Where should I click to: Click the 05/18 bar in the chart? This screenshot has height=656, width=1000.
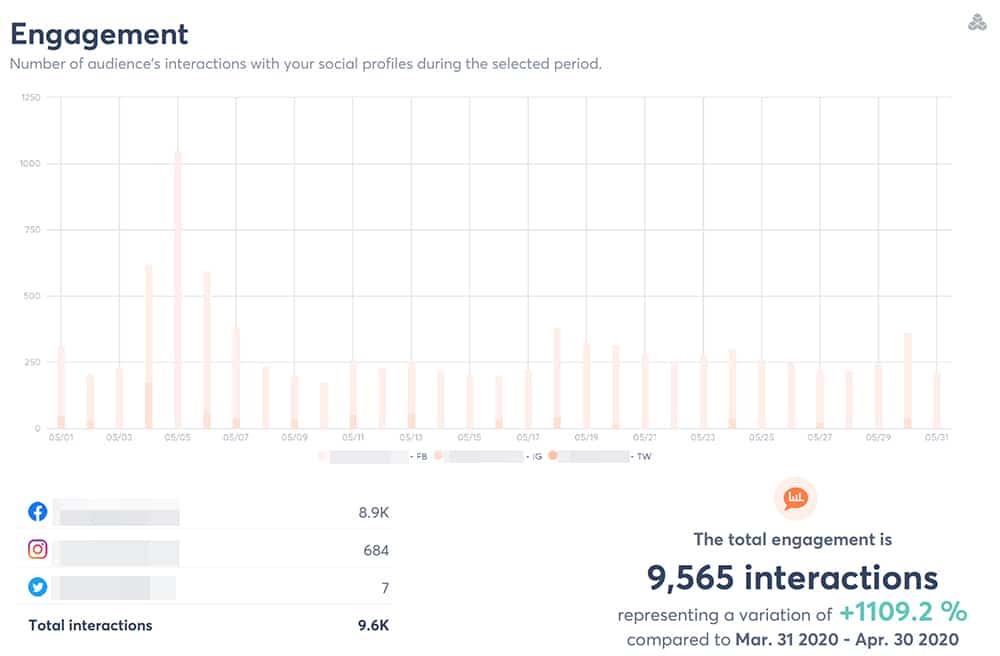tap(557, 378)
